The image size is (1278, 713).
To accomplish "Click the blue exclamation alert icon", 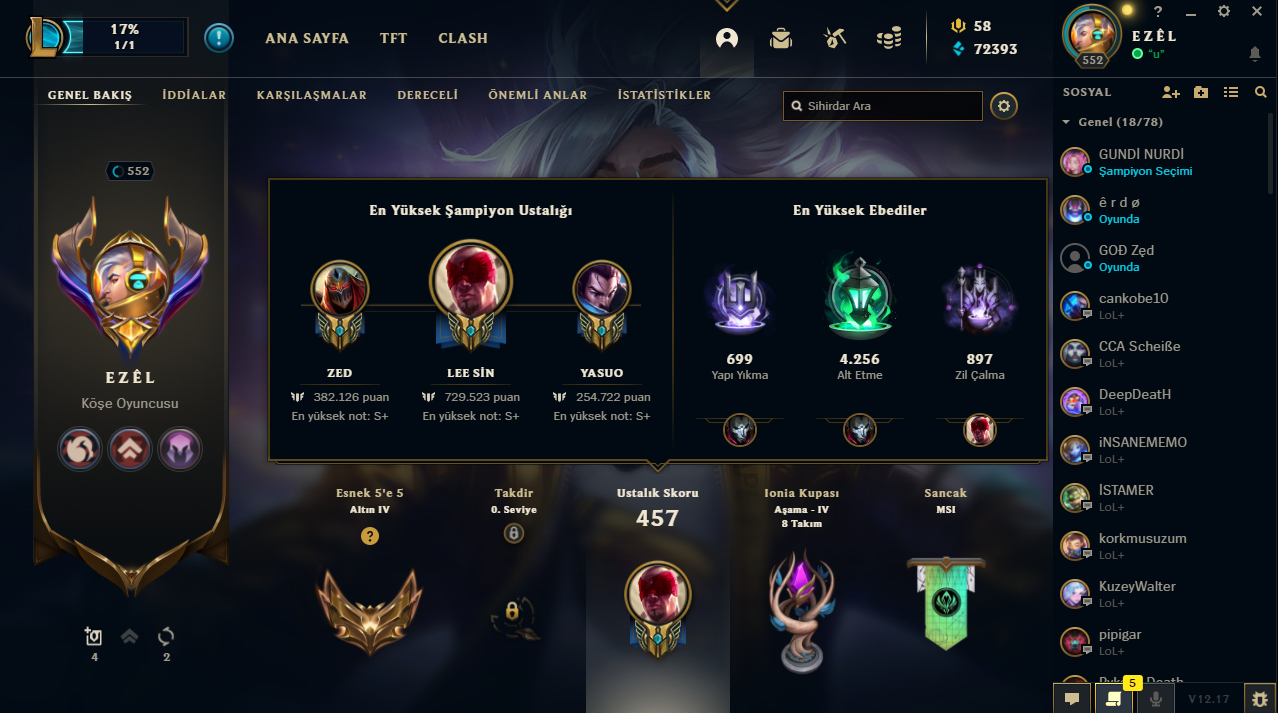I will coord(219,38).
